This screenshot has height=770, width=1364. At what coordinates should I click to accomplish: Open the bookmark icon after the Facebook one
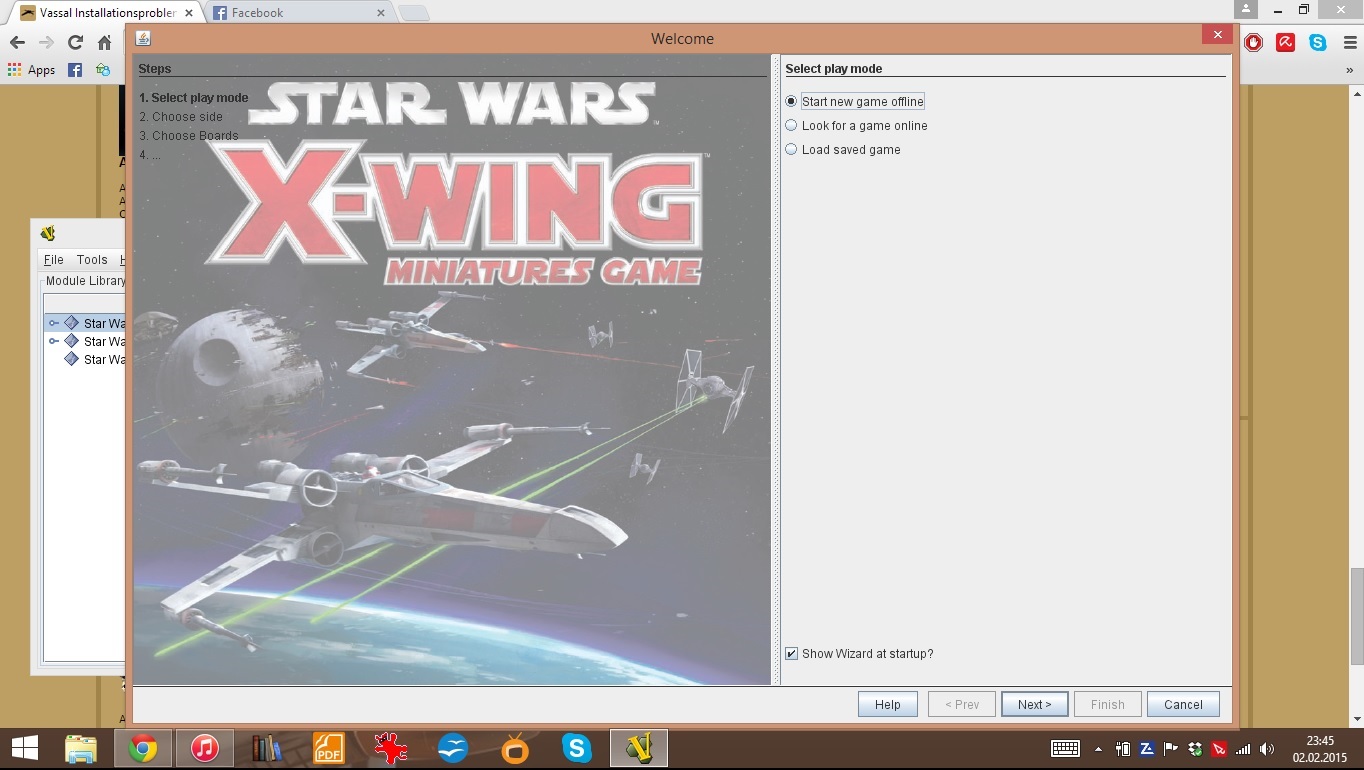click(x=103, y=70)
